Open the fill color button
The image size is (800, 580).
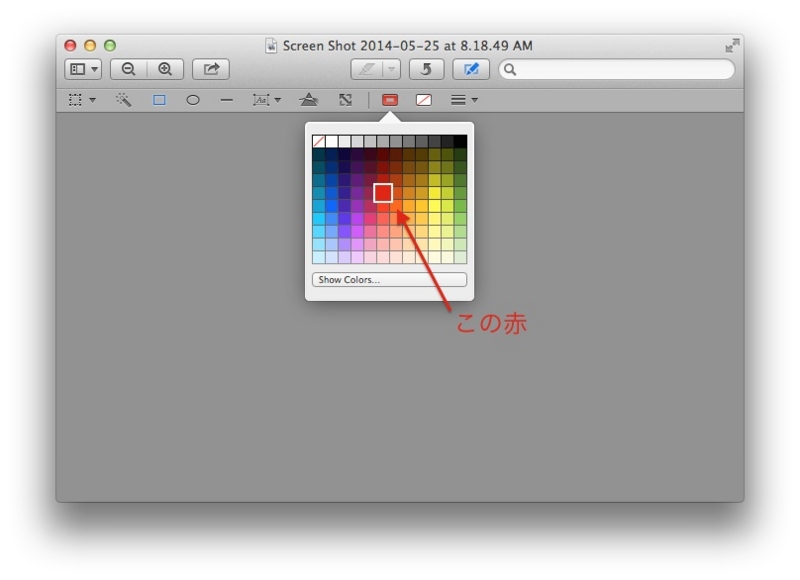point(424,100)
